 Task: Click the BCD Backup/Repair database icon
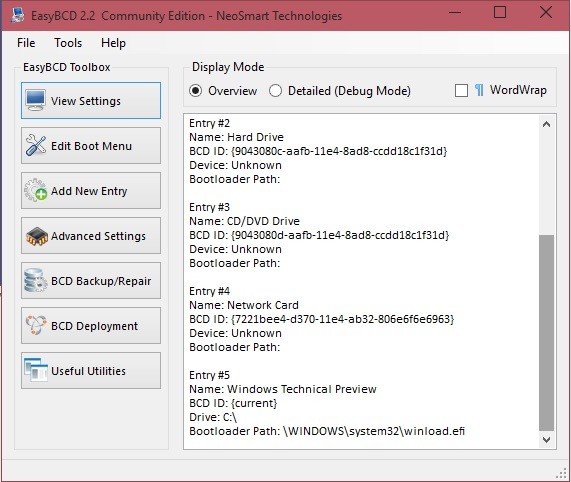(x=35, y=280)
